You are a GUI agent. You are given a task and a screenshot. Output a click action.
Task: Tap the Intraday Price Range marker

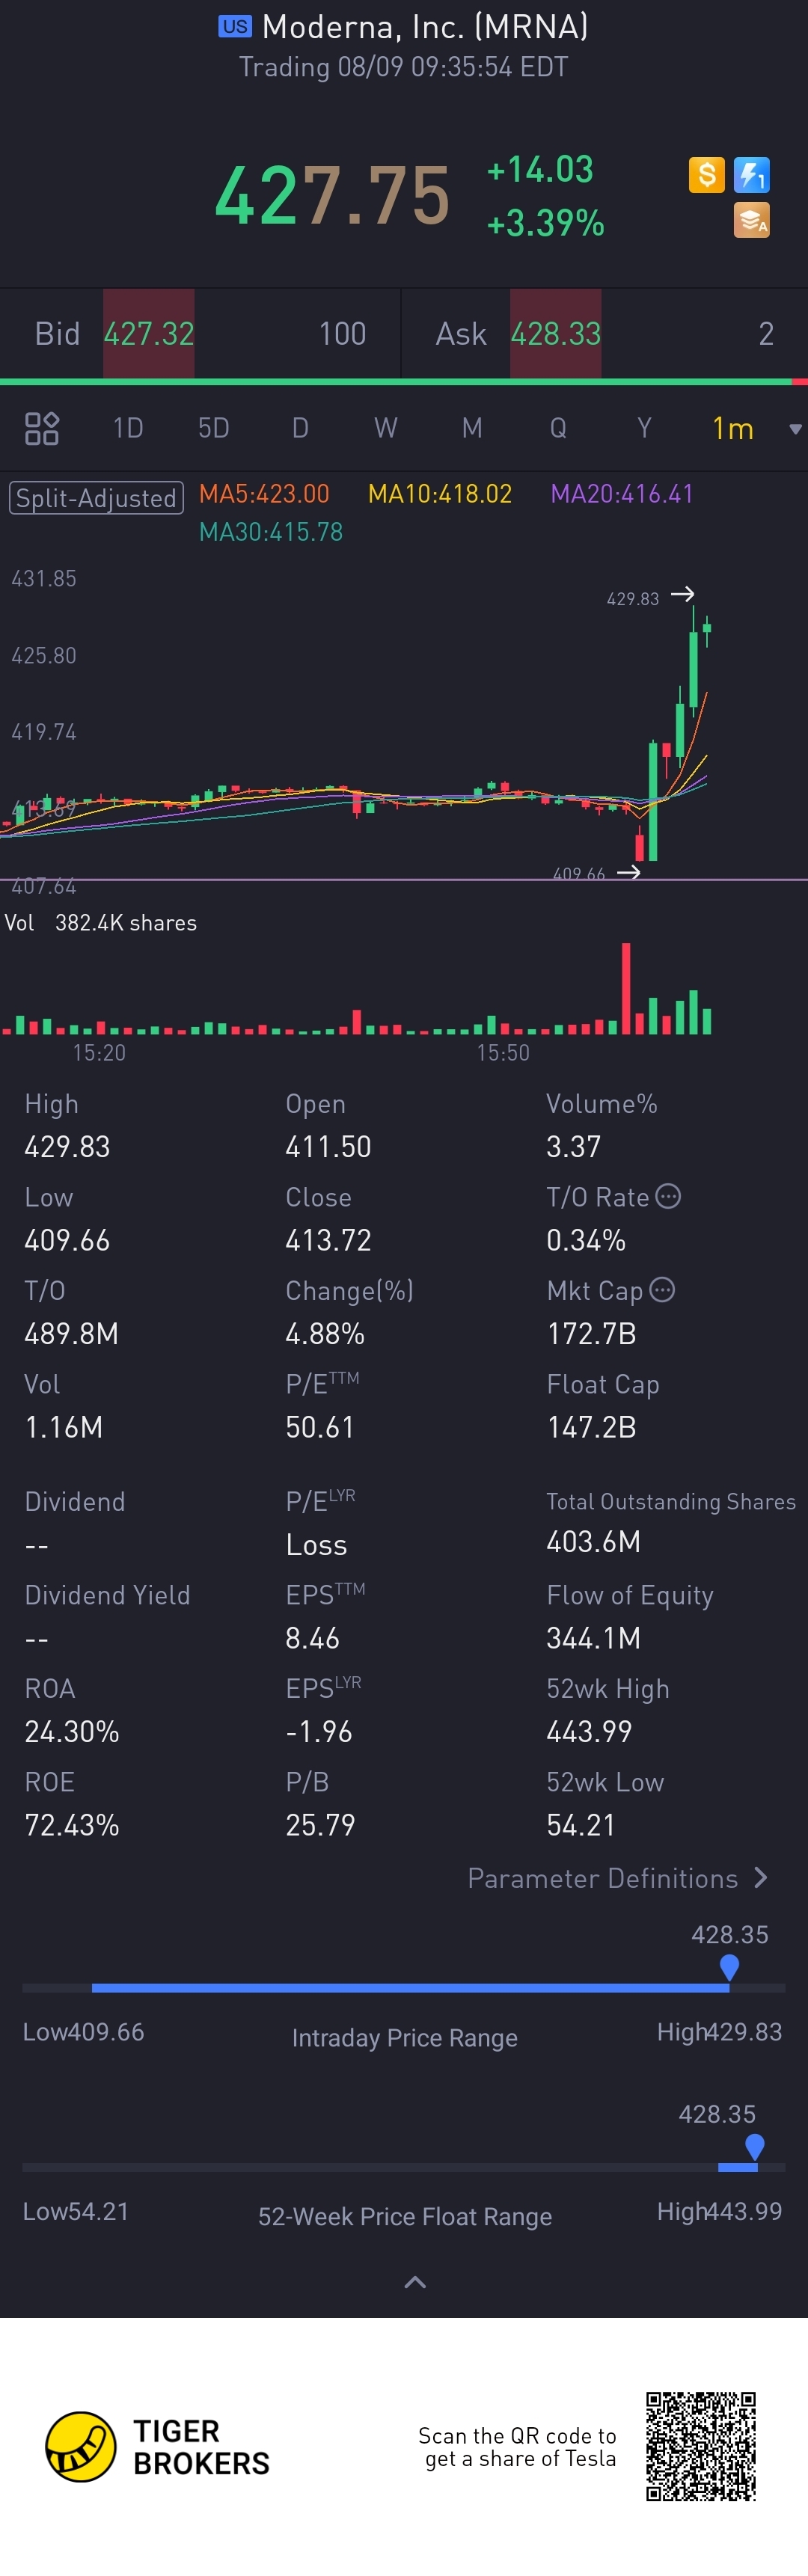pos(729,1967)
